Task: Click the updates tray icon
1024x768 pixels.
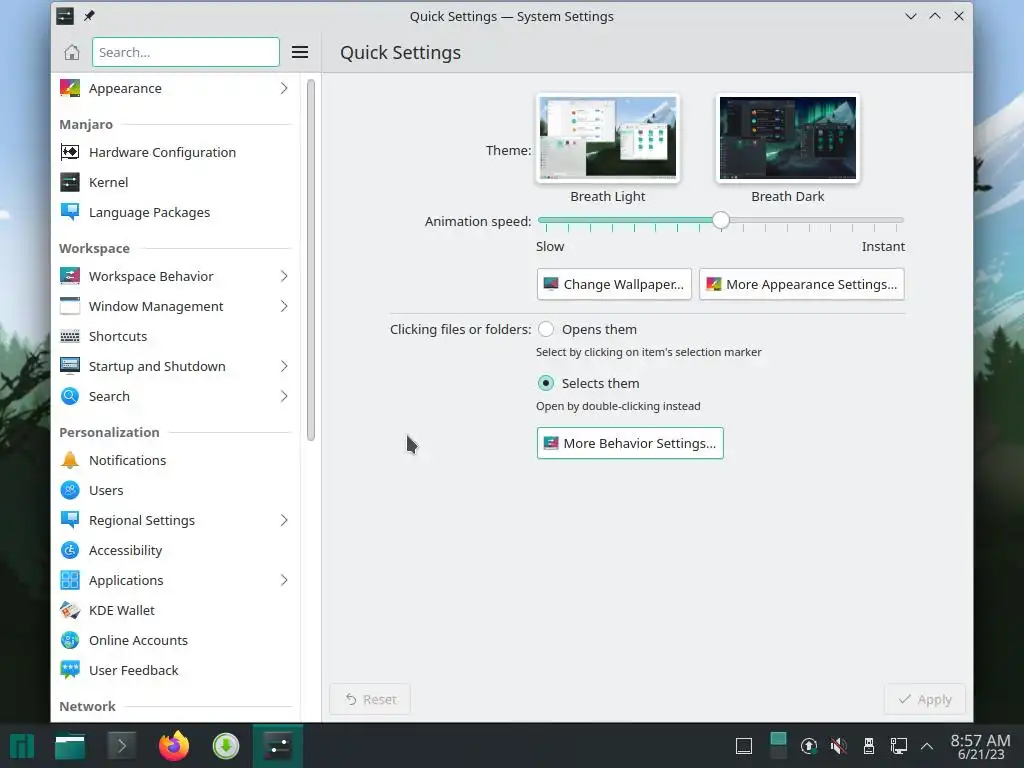Action: point(808,746)
